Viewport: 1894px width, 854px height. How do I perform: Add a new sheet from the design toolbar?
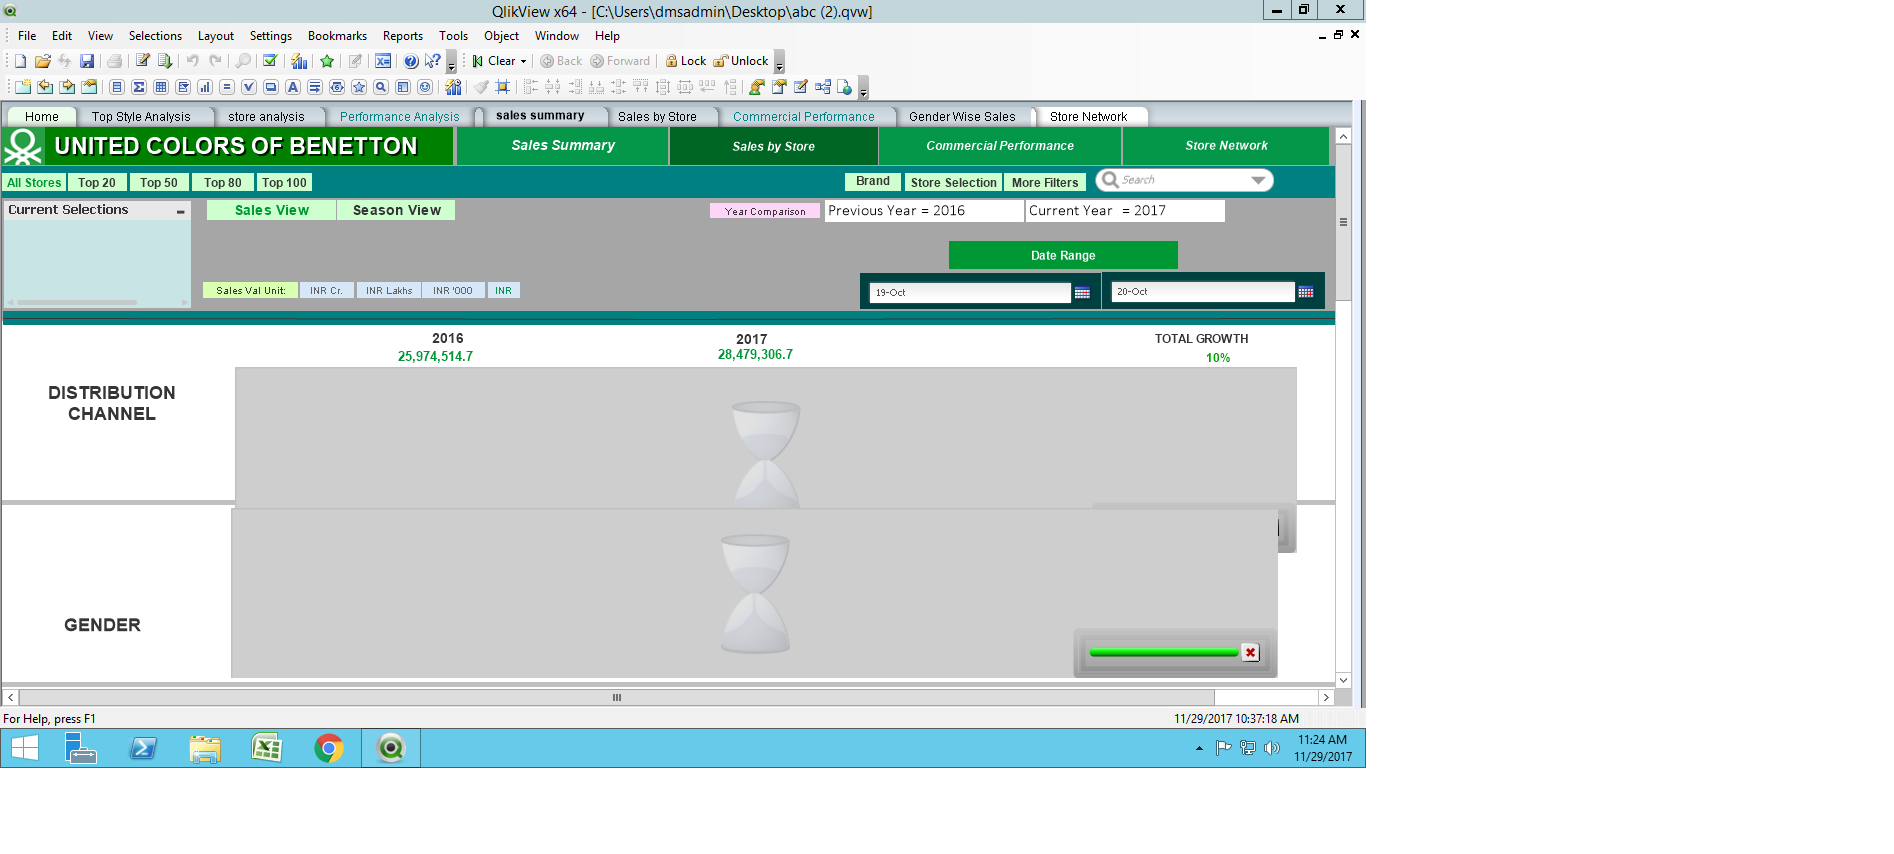click(x=22, y=87)
